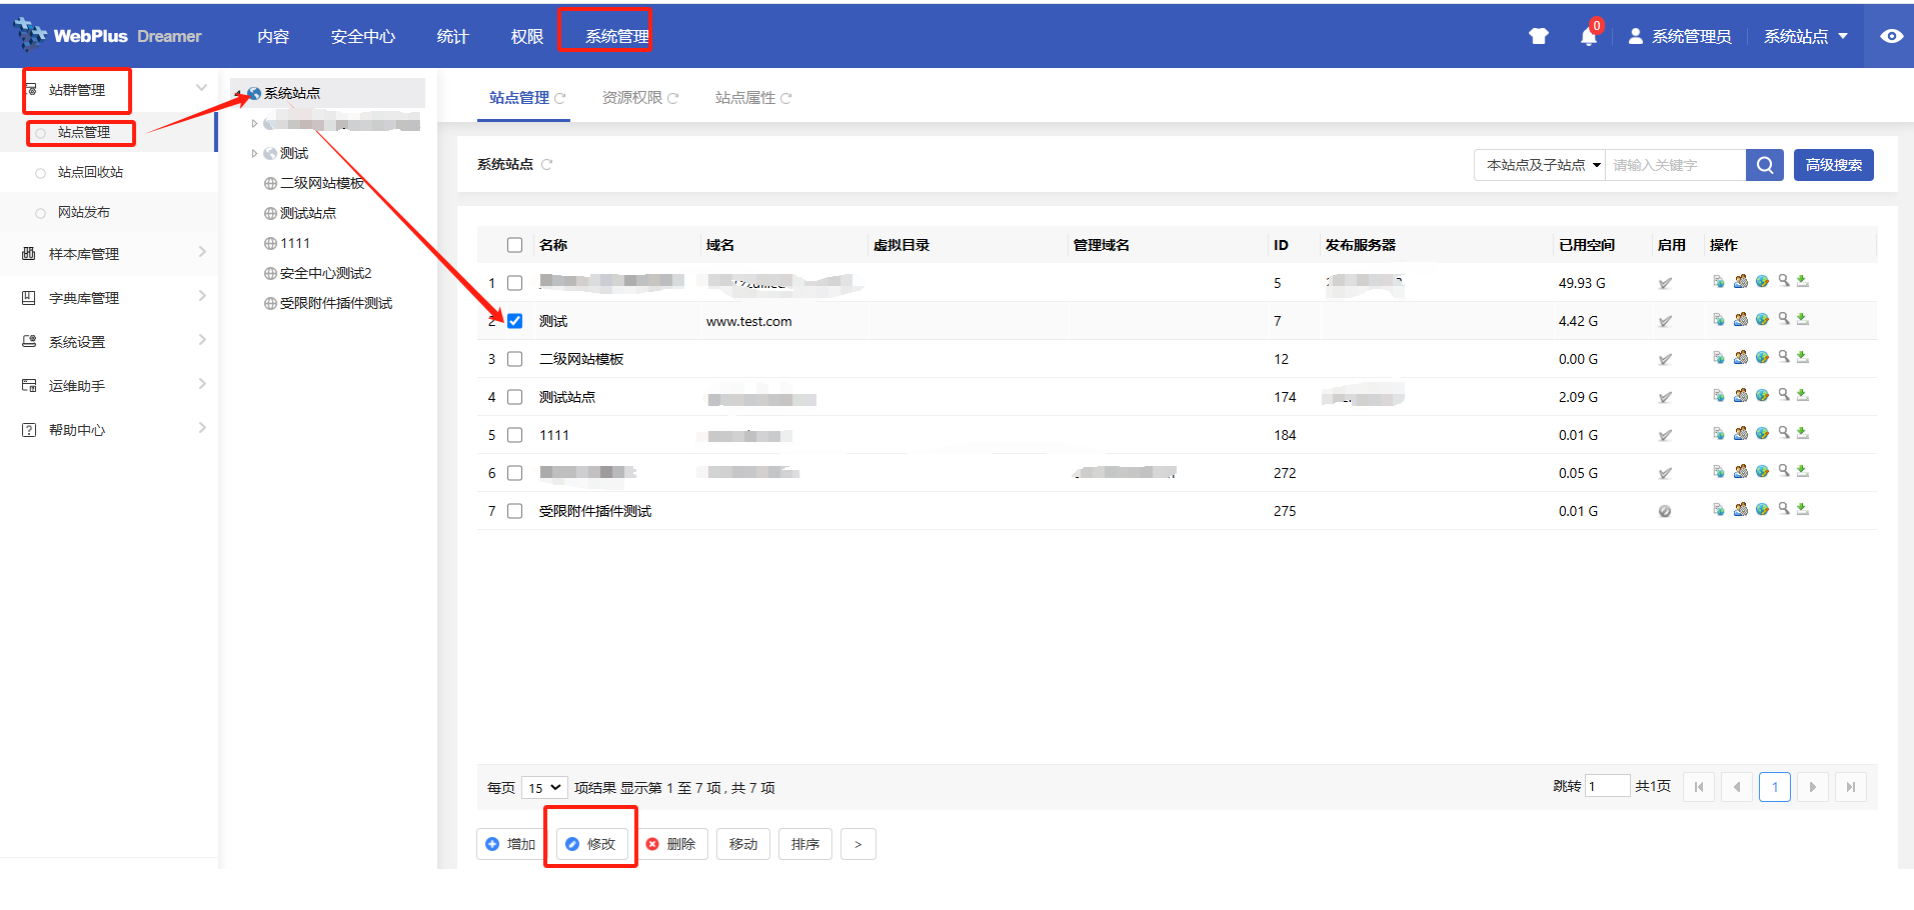
Task: Click the globe icon in the 1111 row
Action: 1762,434
